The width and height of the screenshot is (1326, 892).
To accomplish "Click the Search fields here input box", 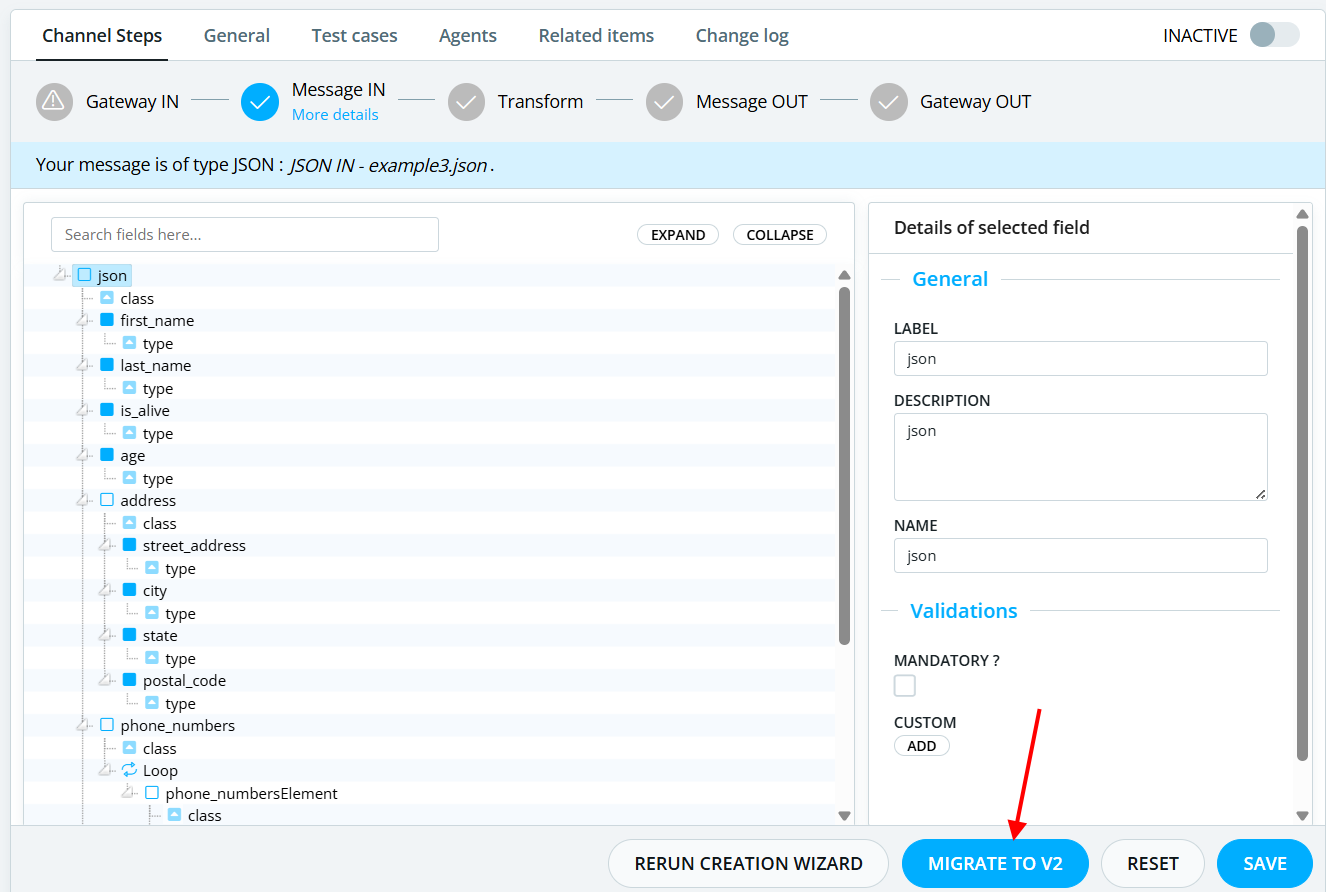I will (245, 234).
